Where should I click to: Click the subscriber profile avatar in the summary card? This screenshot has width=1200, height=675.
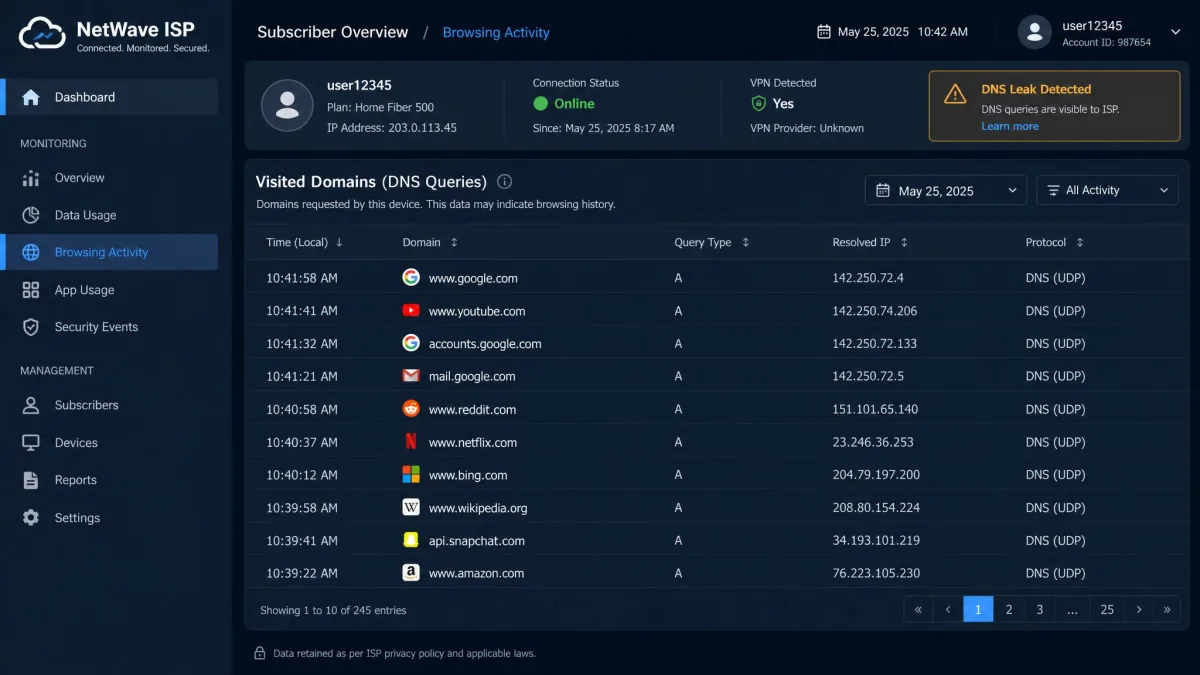pyautogui.click(x=287, y=105)
